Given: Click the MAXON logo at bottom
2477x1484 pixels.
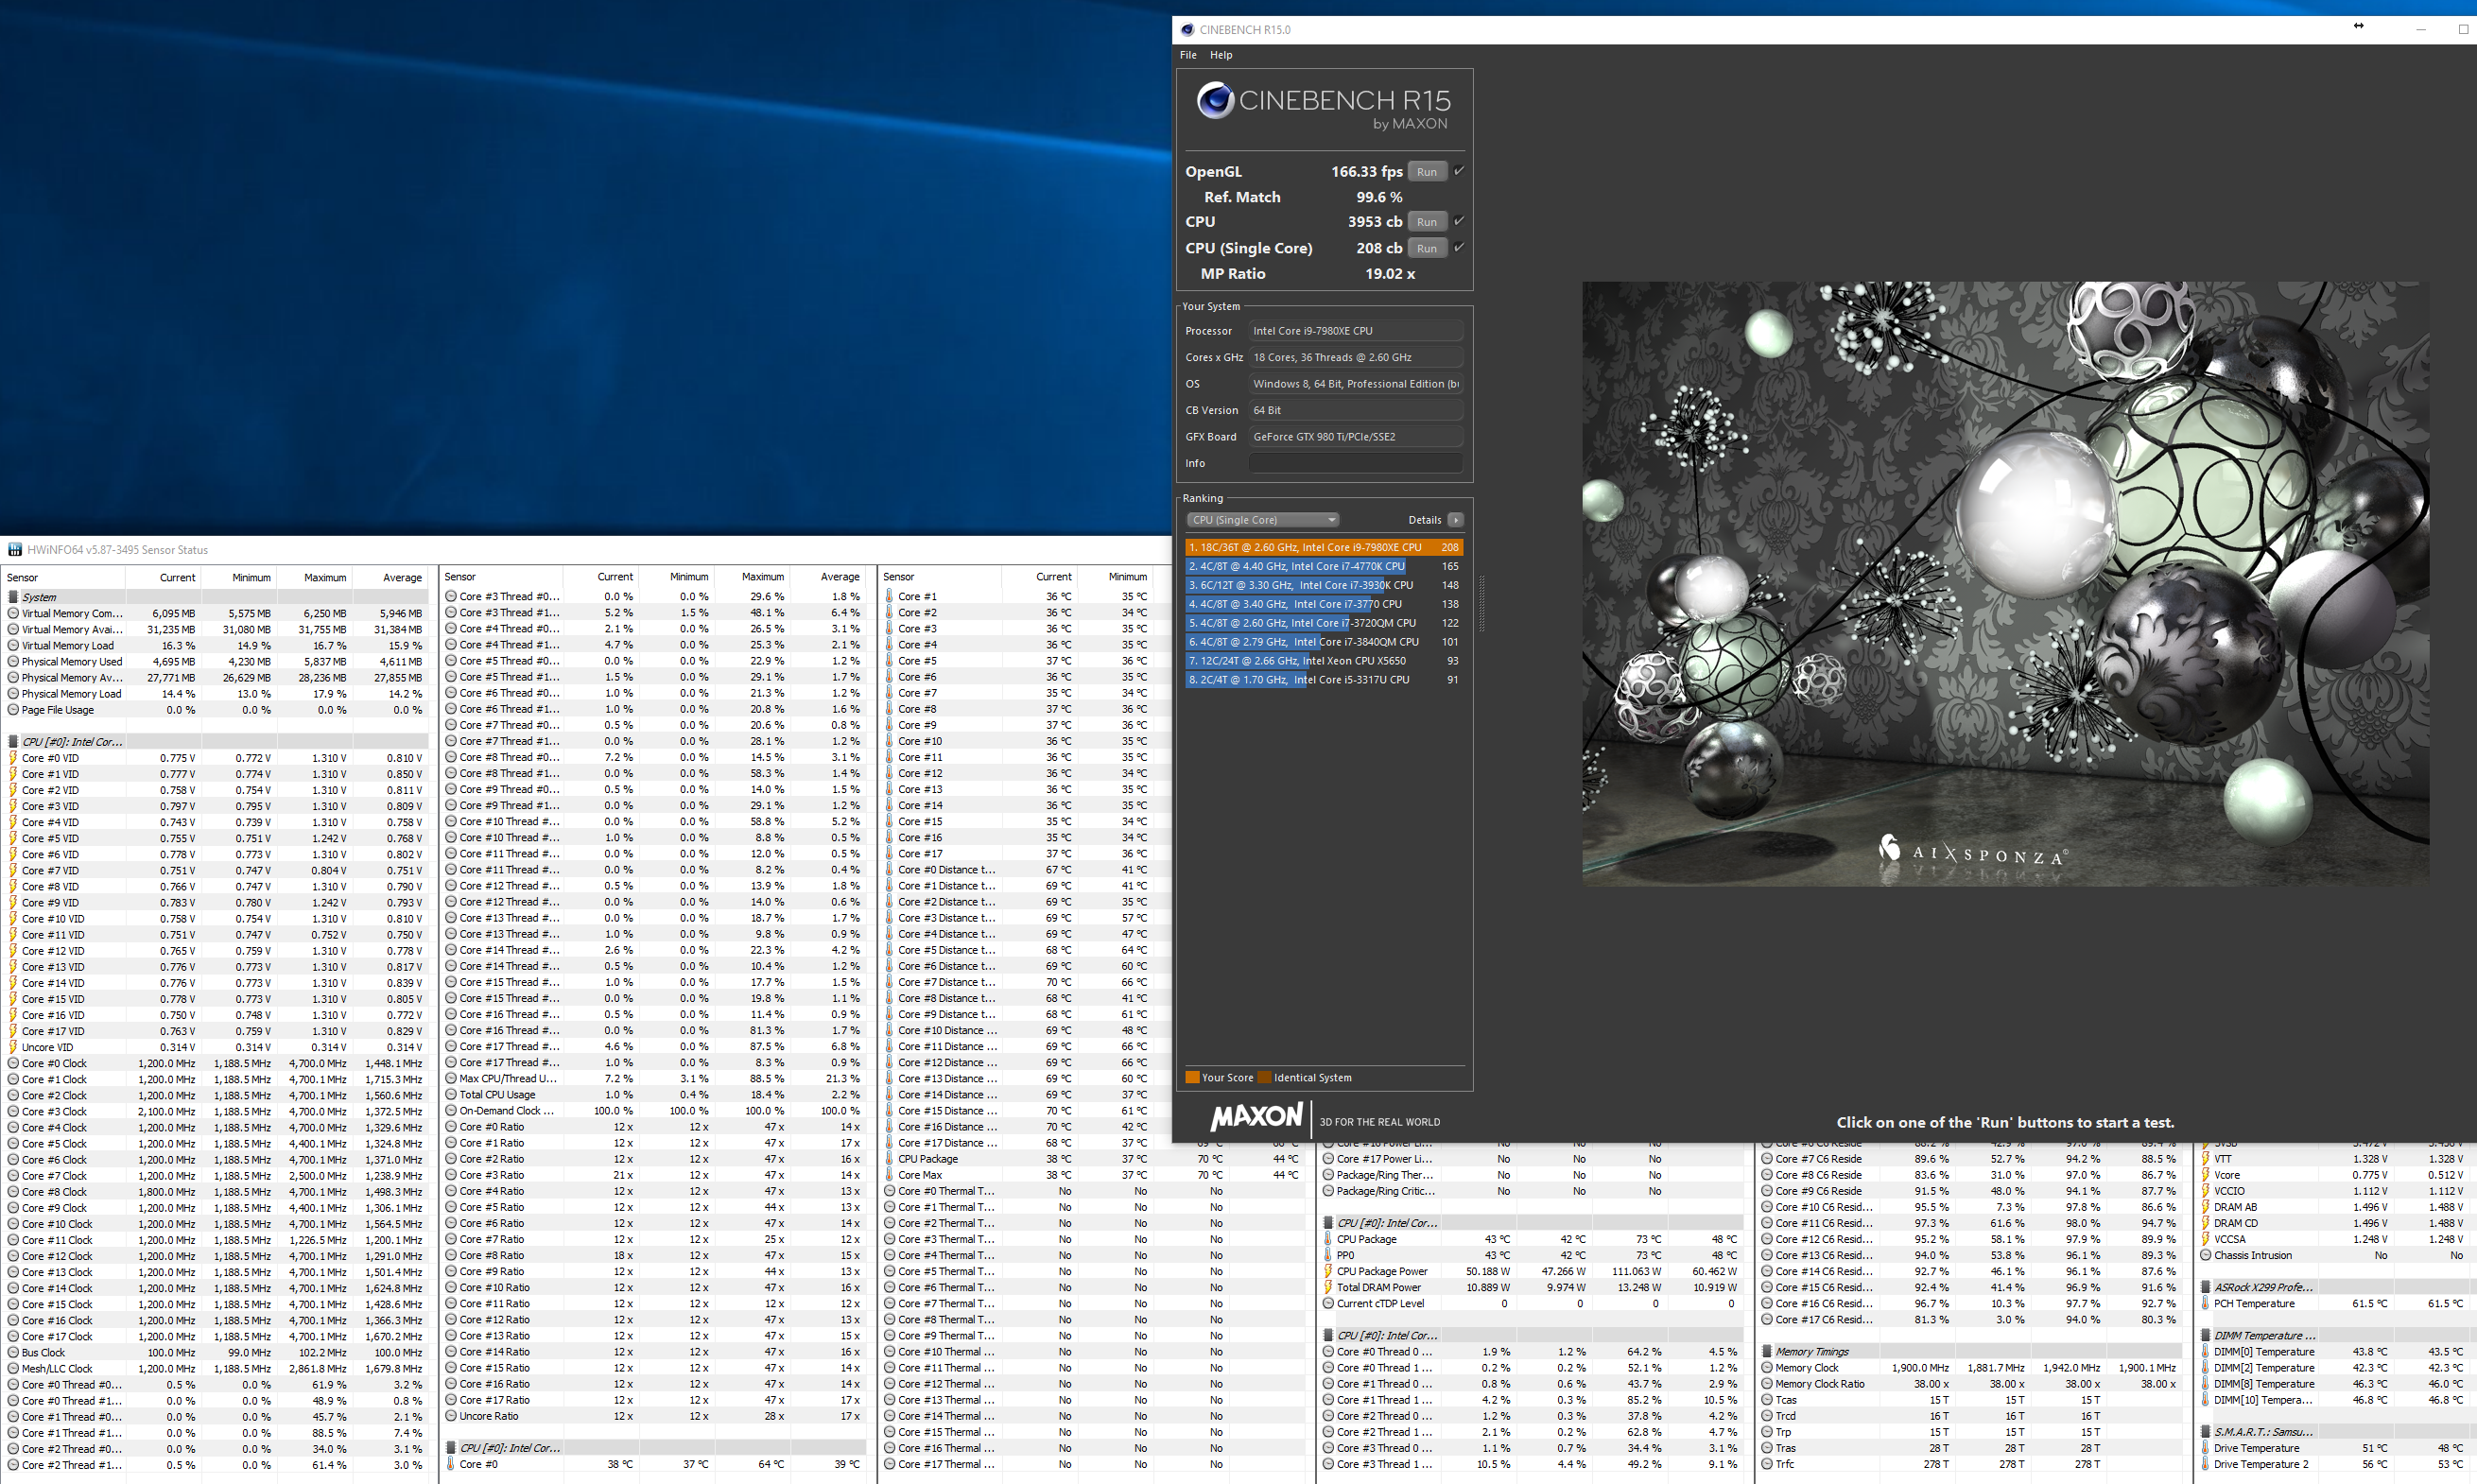Looking at the screenshot, I should (1256, 1118).
